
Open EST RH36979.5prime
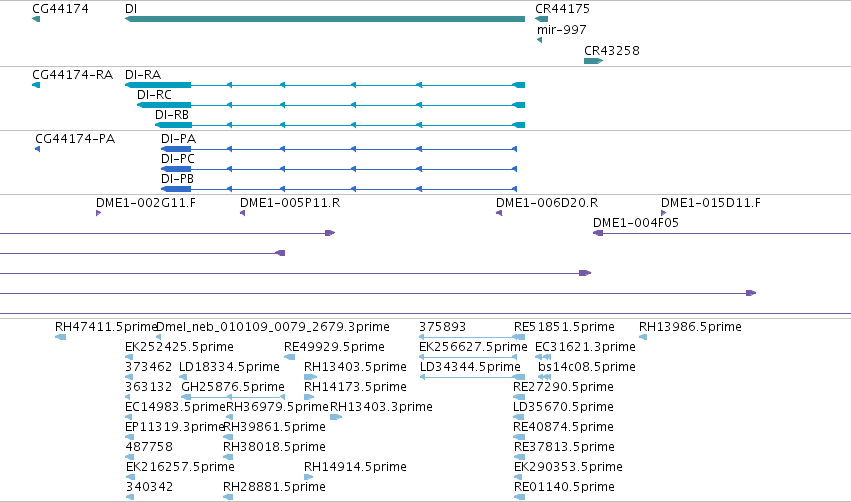(277, 407)
